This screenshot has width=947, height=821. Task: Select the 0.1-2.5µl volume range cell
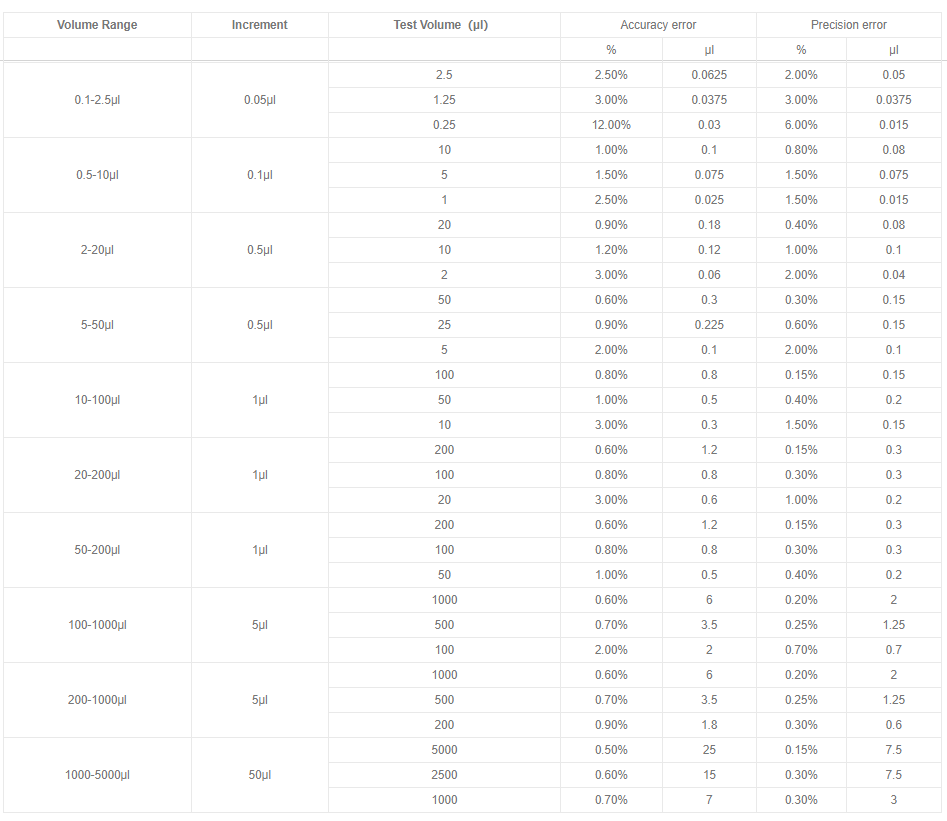[x=97, y=100]
